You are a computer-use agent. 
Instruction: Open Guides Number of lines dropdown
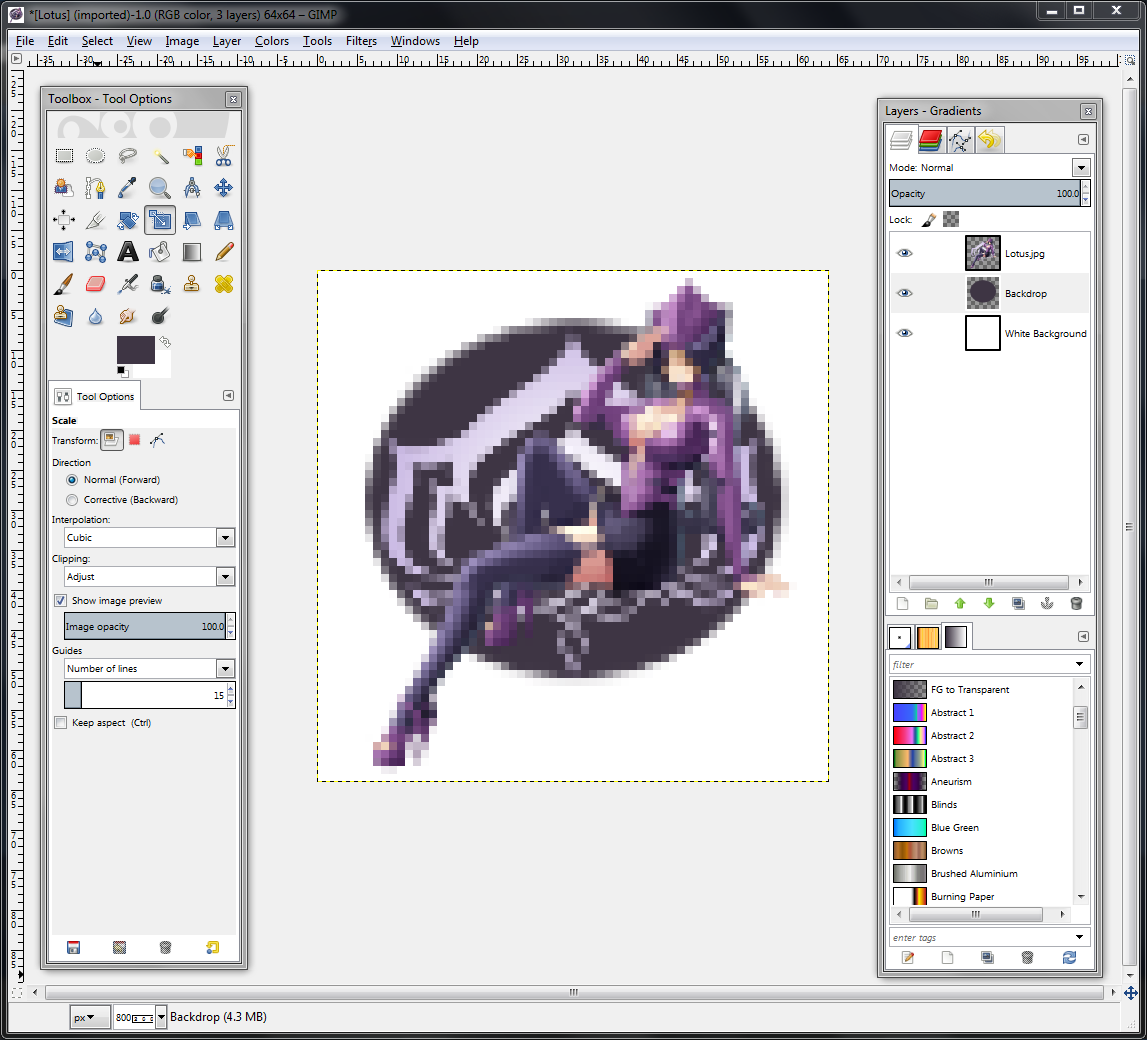[x=150, y=668]
